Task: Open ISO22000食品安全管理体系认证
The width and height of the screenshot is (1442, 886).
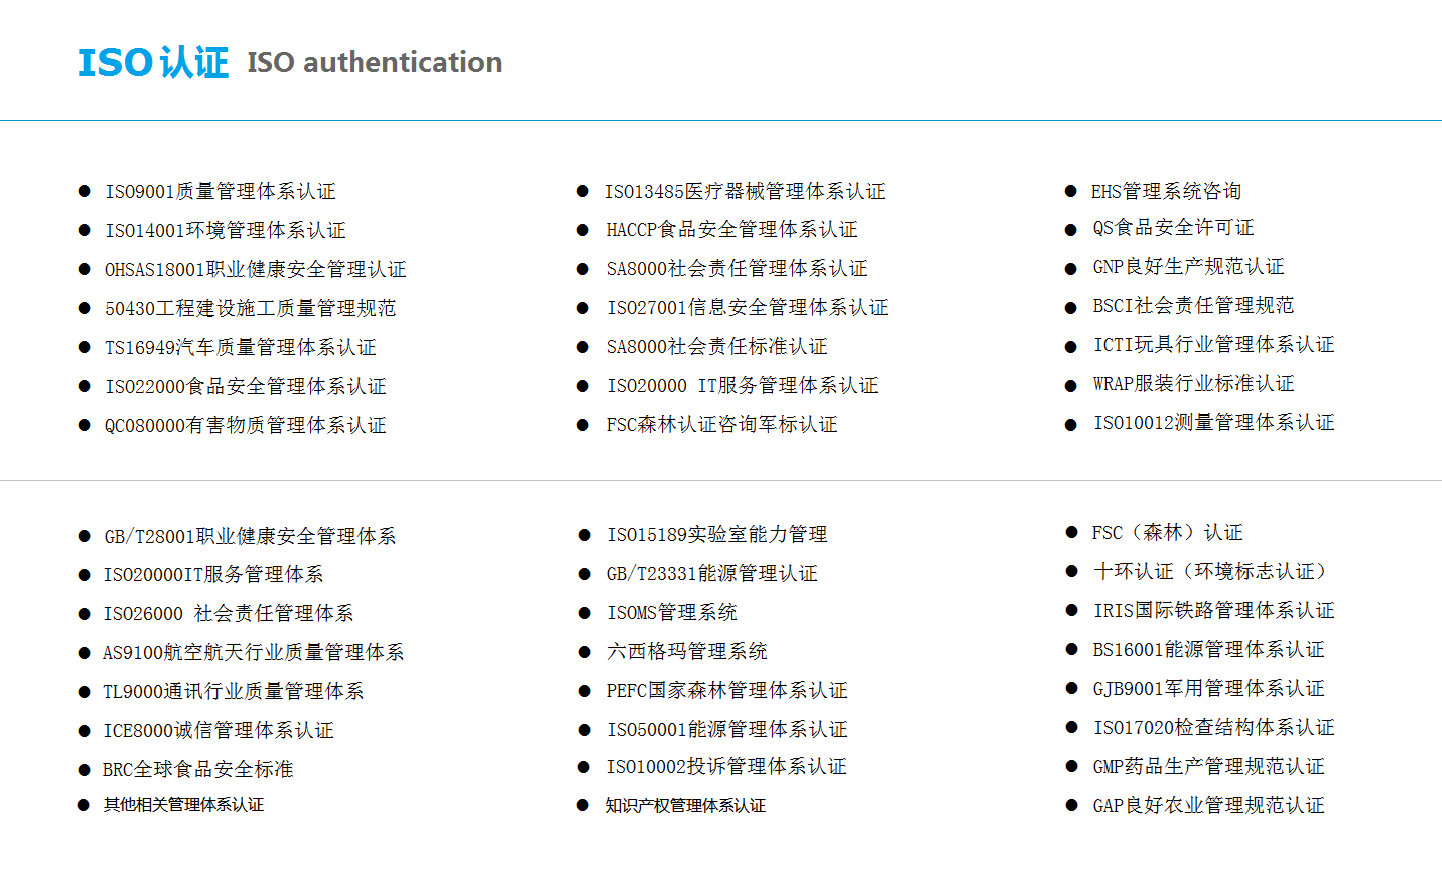Action: (x=245, y=386)
